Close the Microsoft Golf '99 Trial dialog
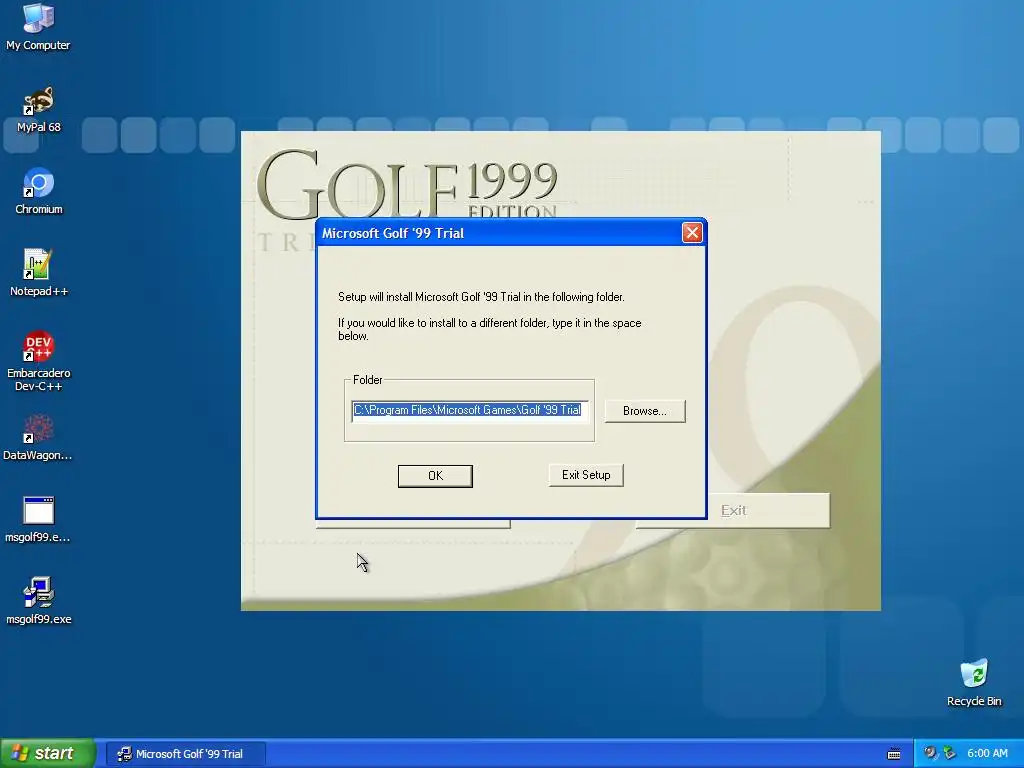Image resolution: width=1024 pixels, height=768 pixels. [692, 232]
